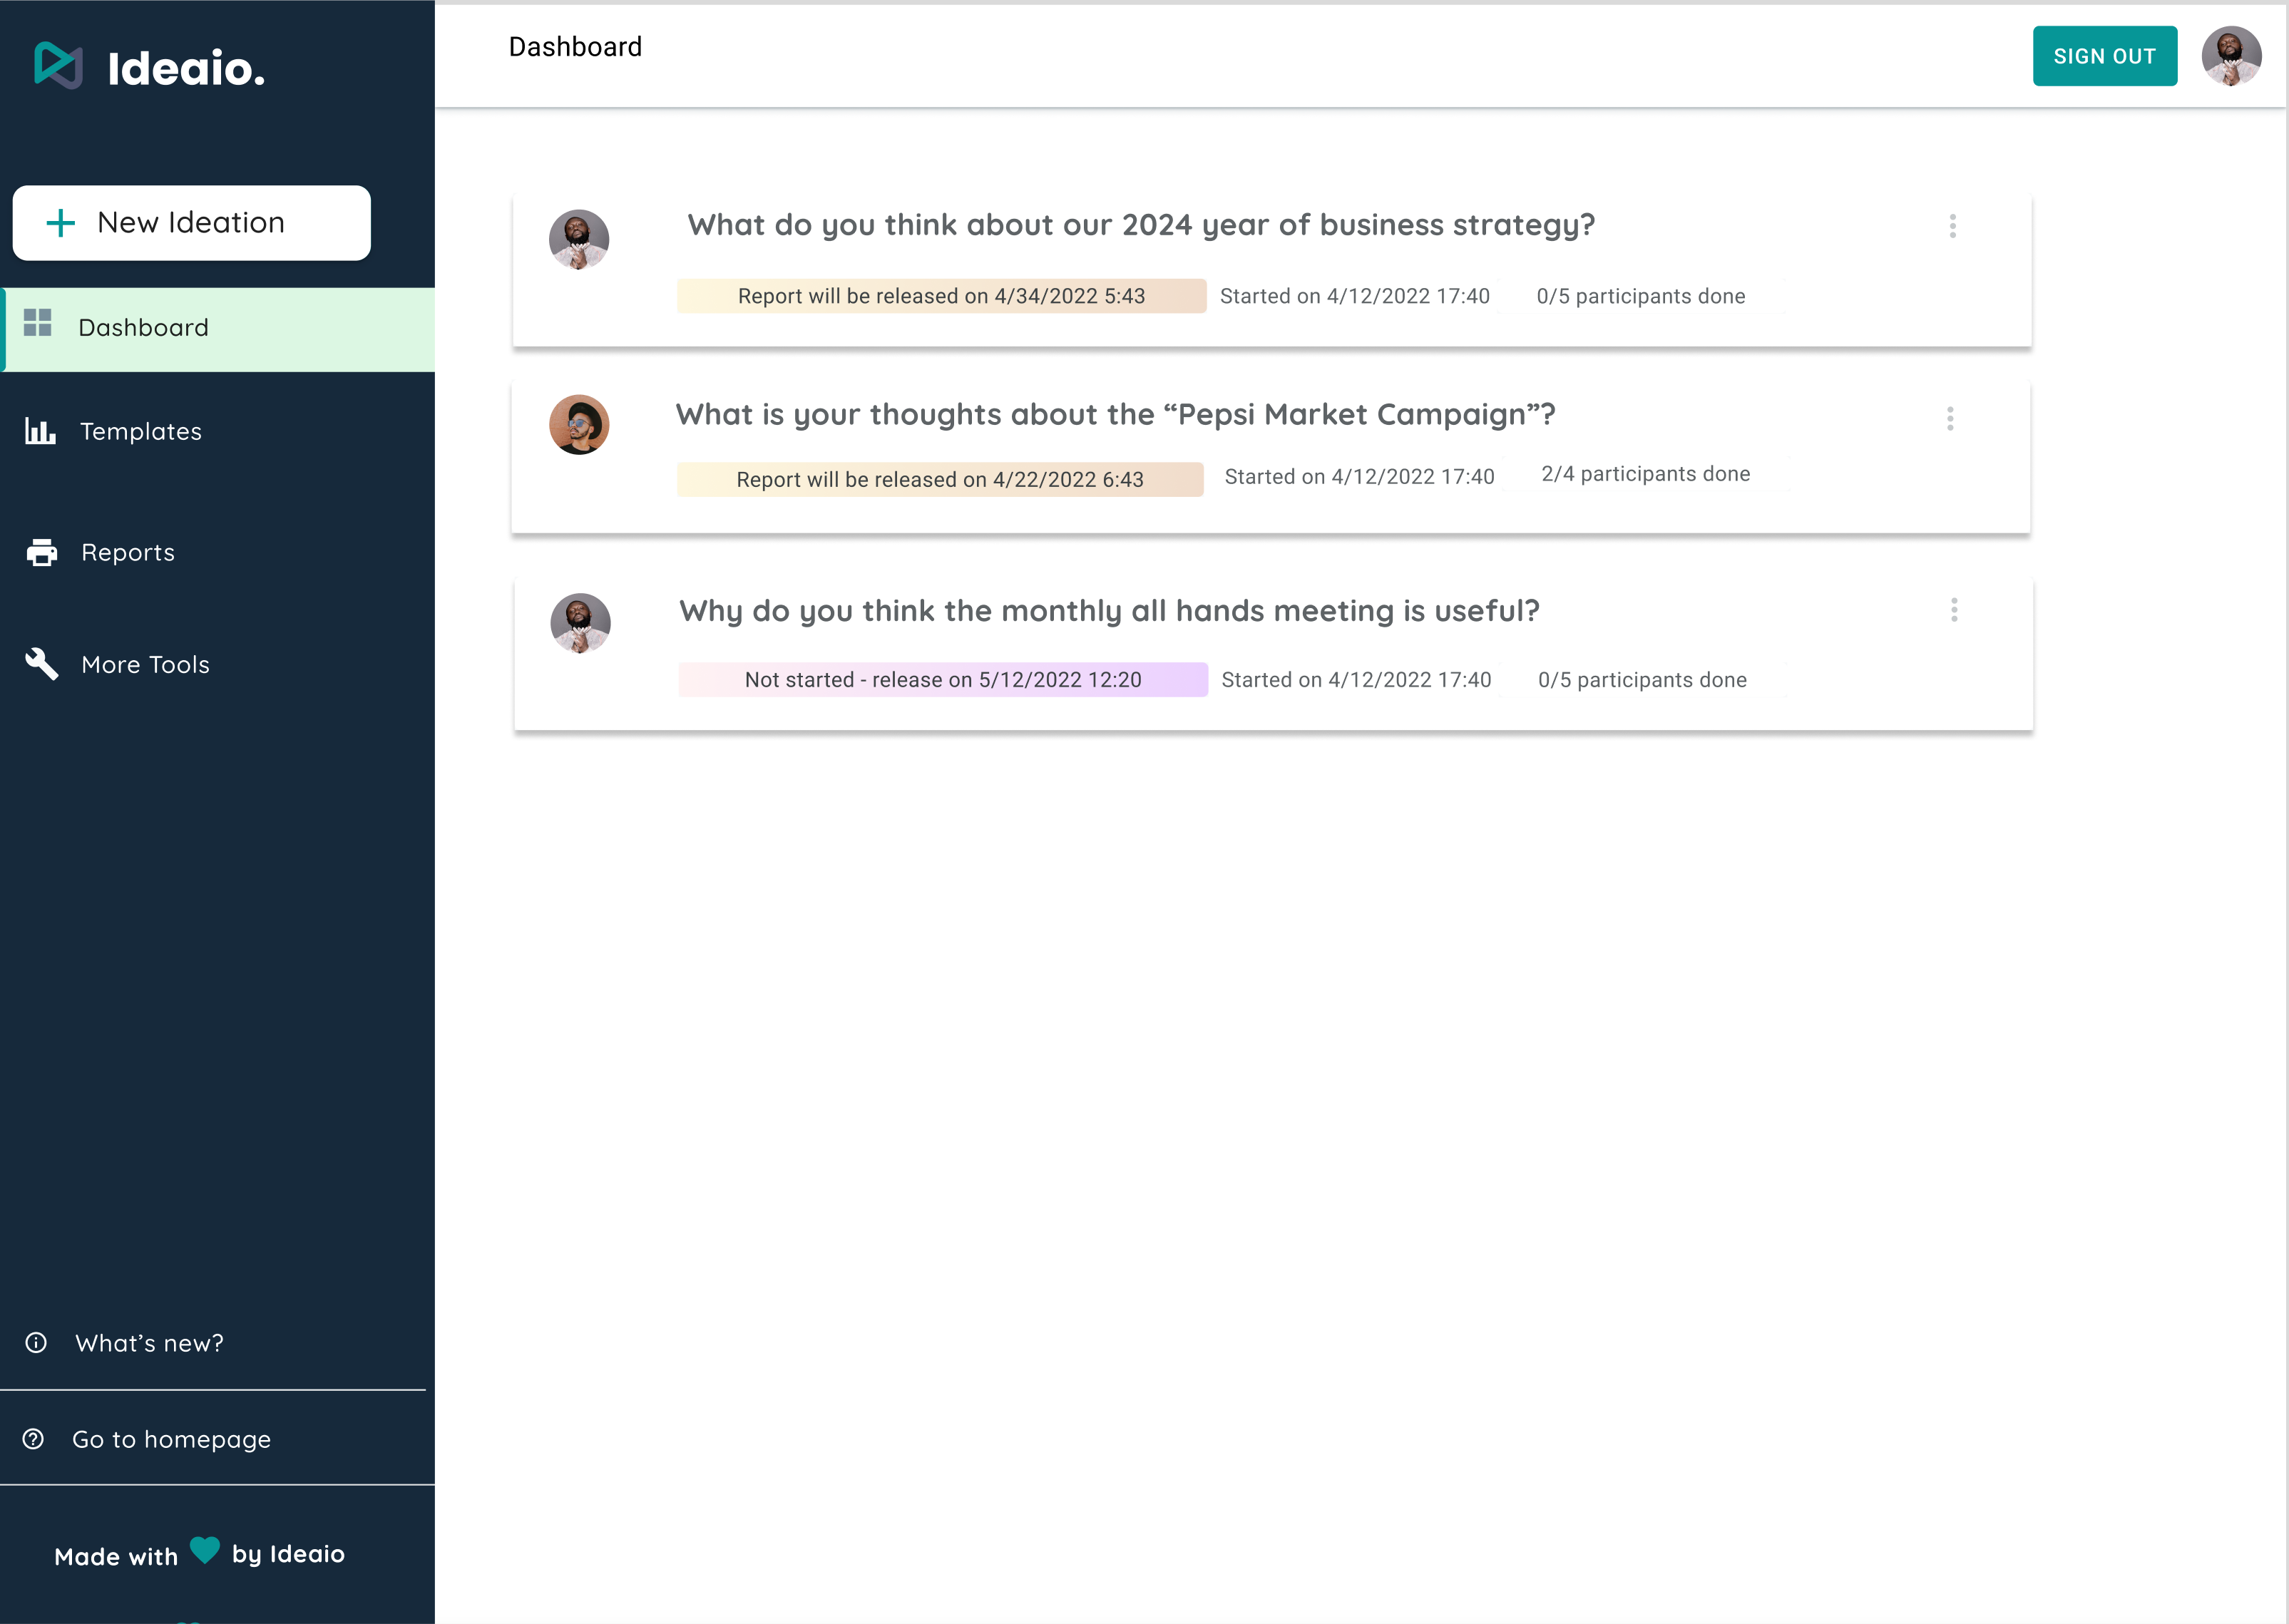Screen dimensions: 2289x1624
Task: Click the What's new info icon
Action: pos(36,1343)
